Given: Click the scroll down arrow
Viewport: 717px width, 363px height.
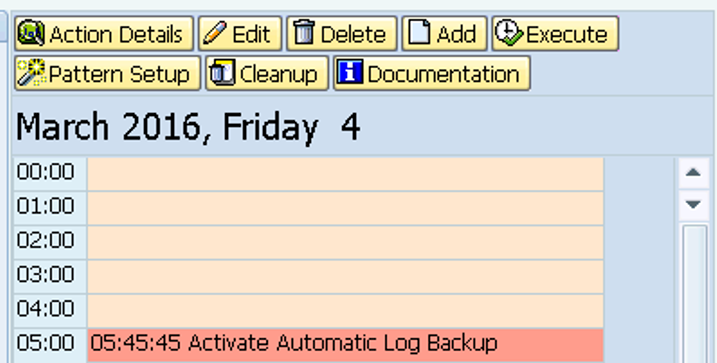Looking at the screenshot, I should [694, 204].
